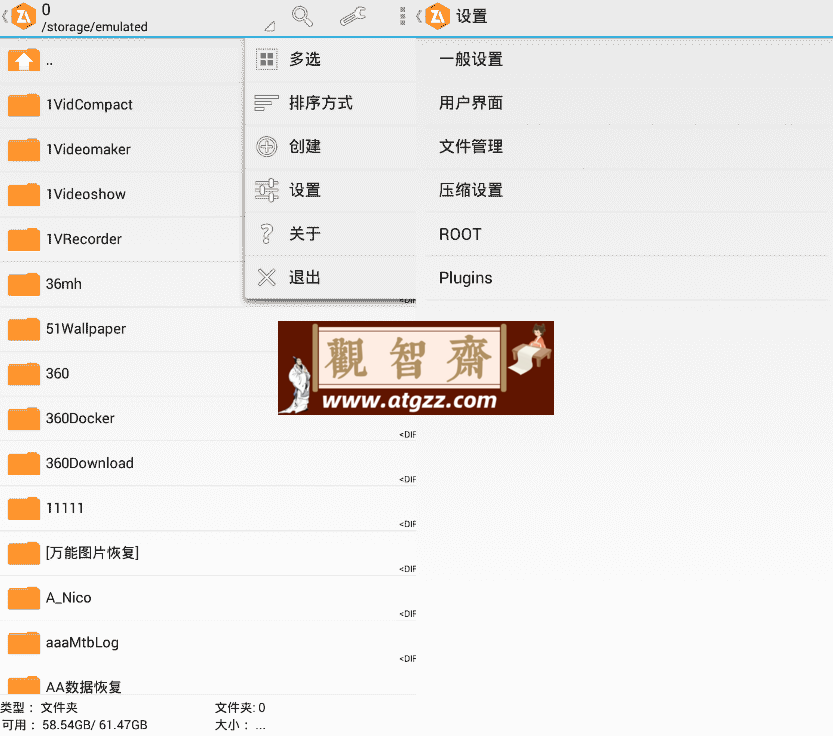The image size is (833, 736).
Task: Choose 退出 from the popup menu
Action: [330, 277]
